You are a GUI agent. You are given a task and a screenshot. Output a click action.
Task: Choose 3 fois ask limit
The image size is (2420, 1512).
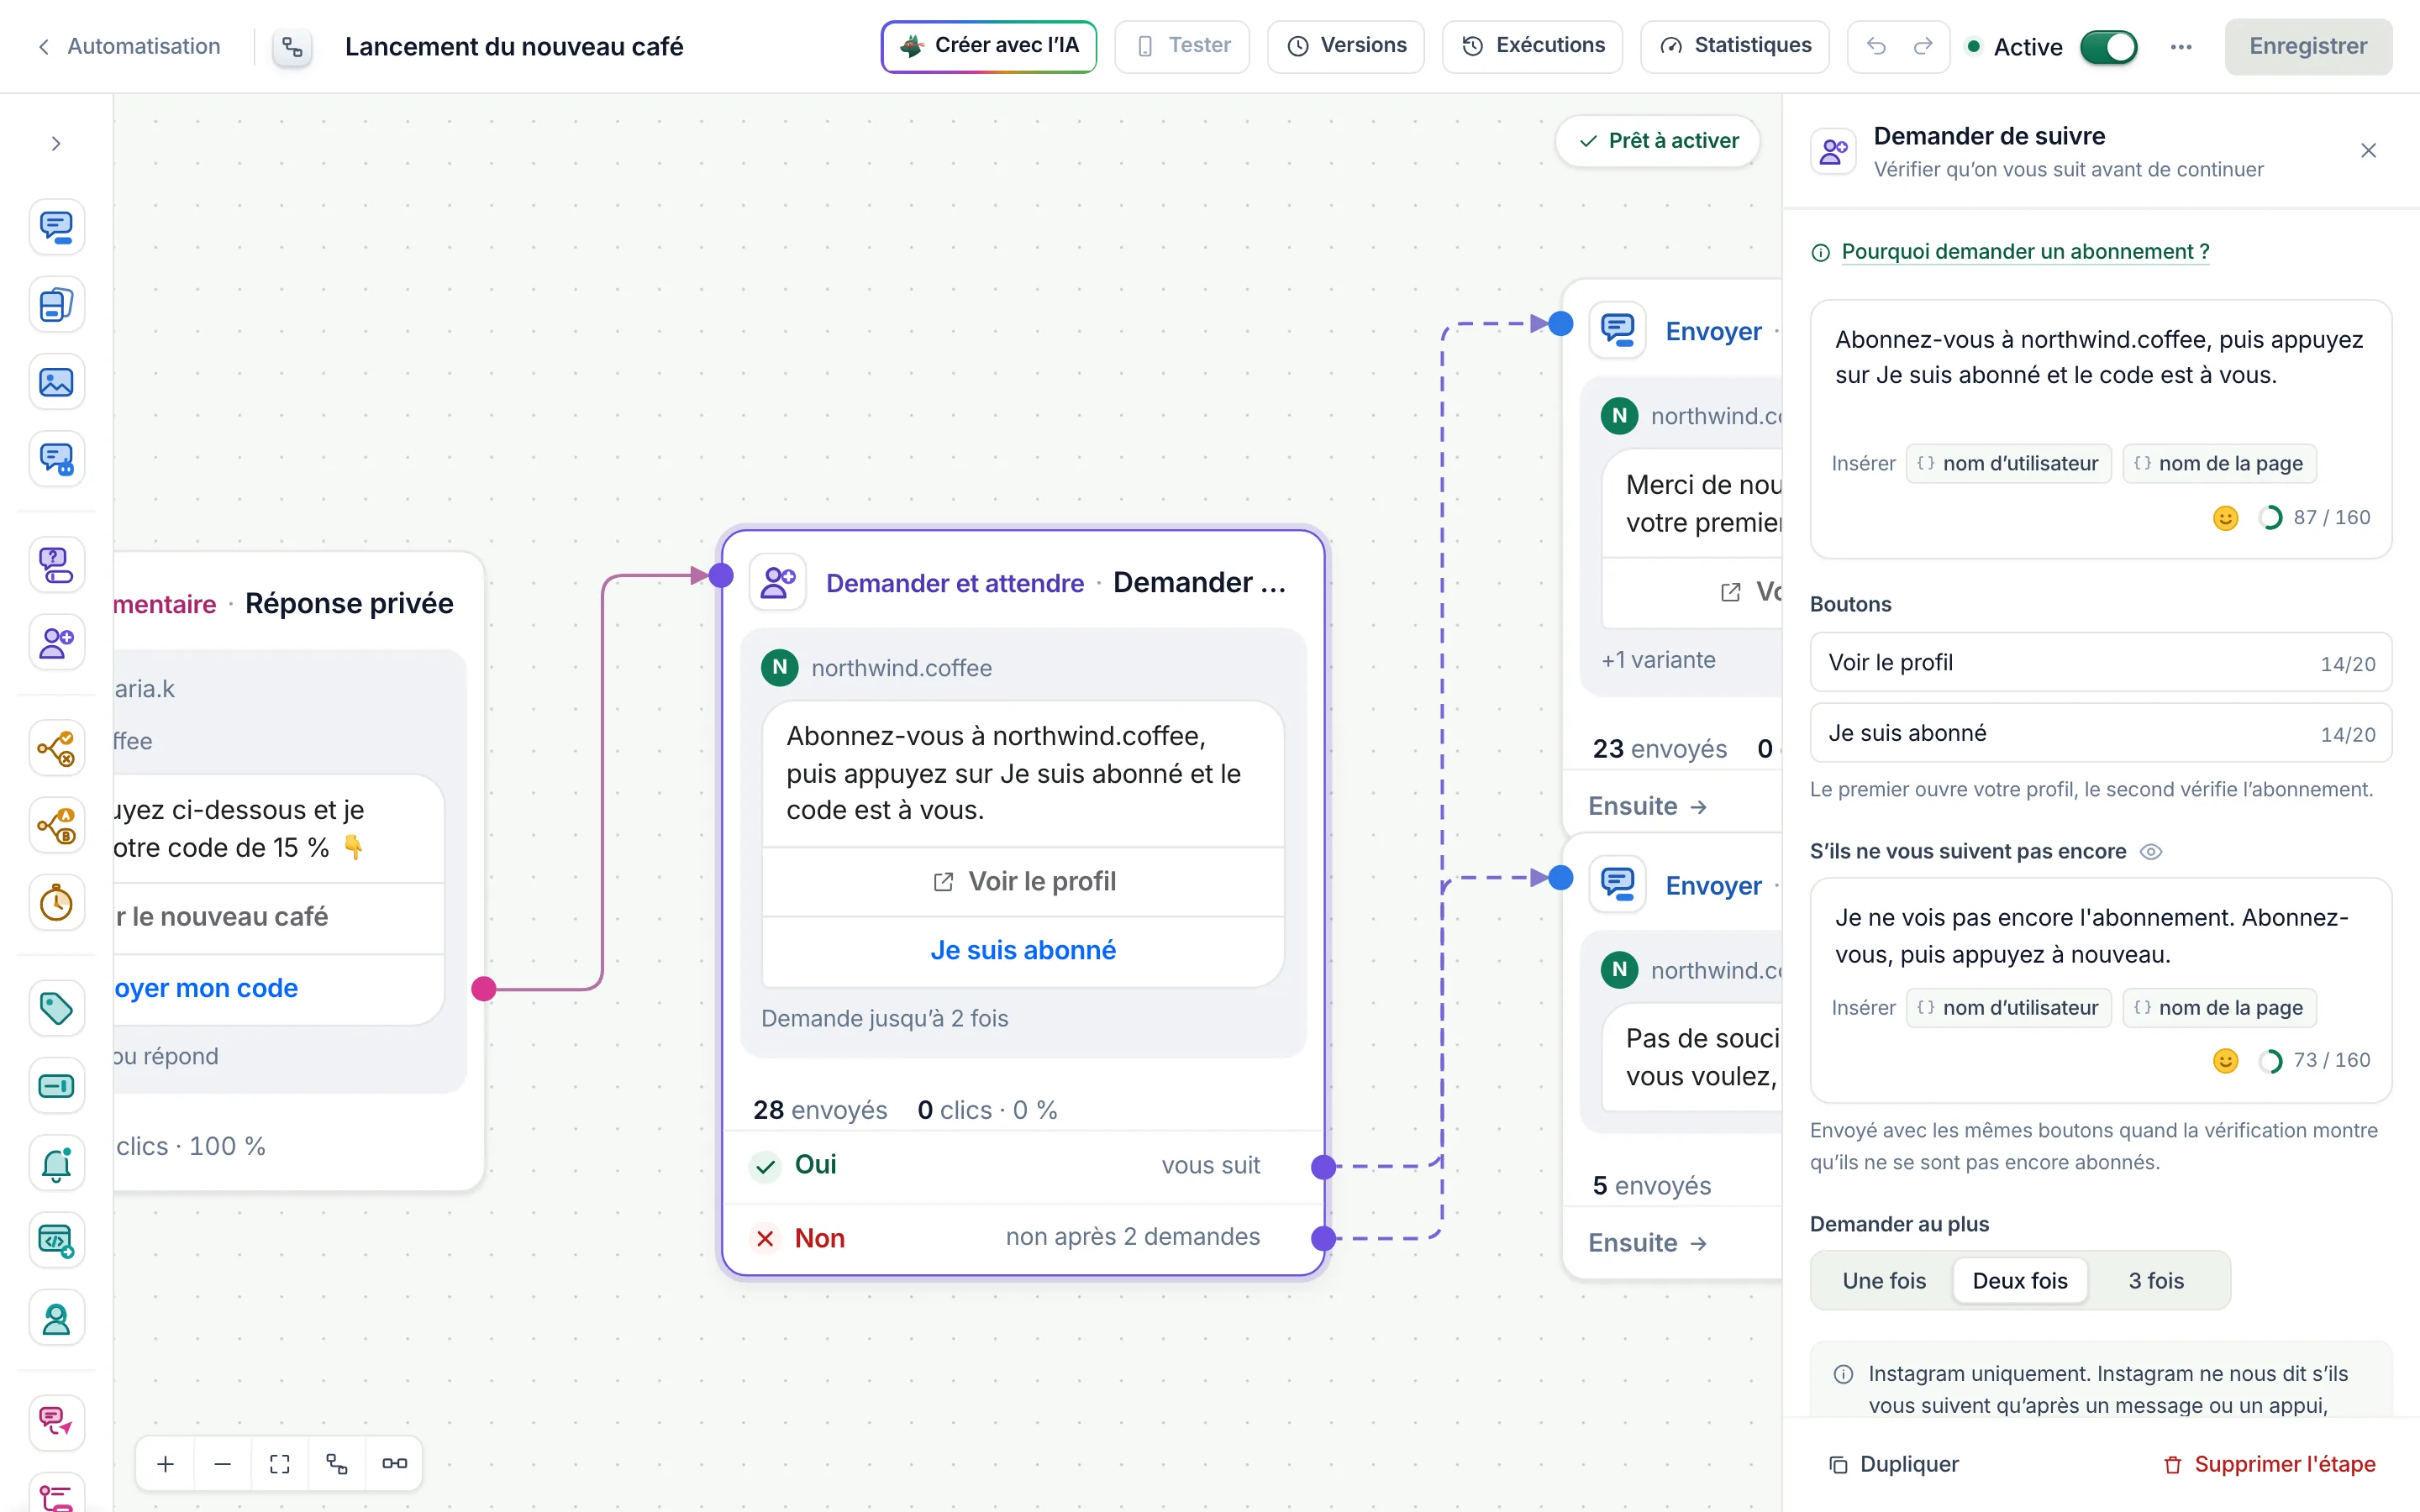click(x=2156, y=1280)
